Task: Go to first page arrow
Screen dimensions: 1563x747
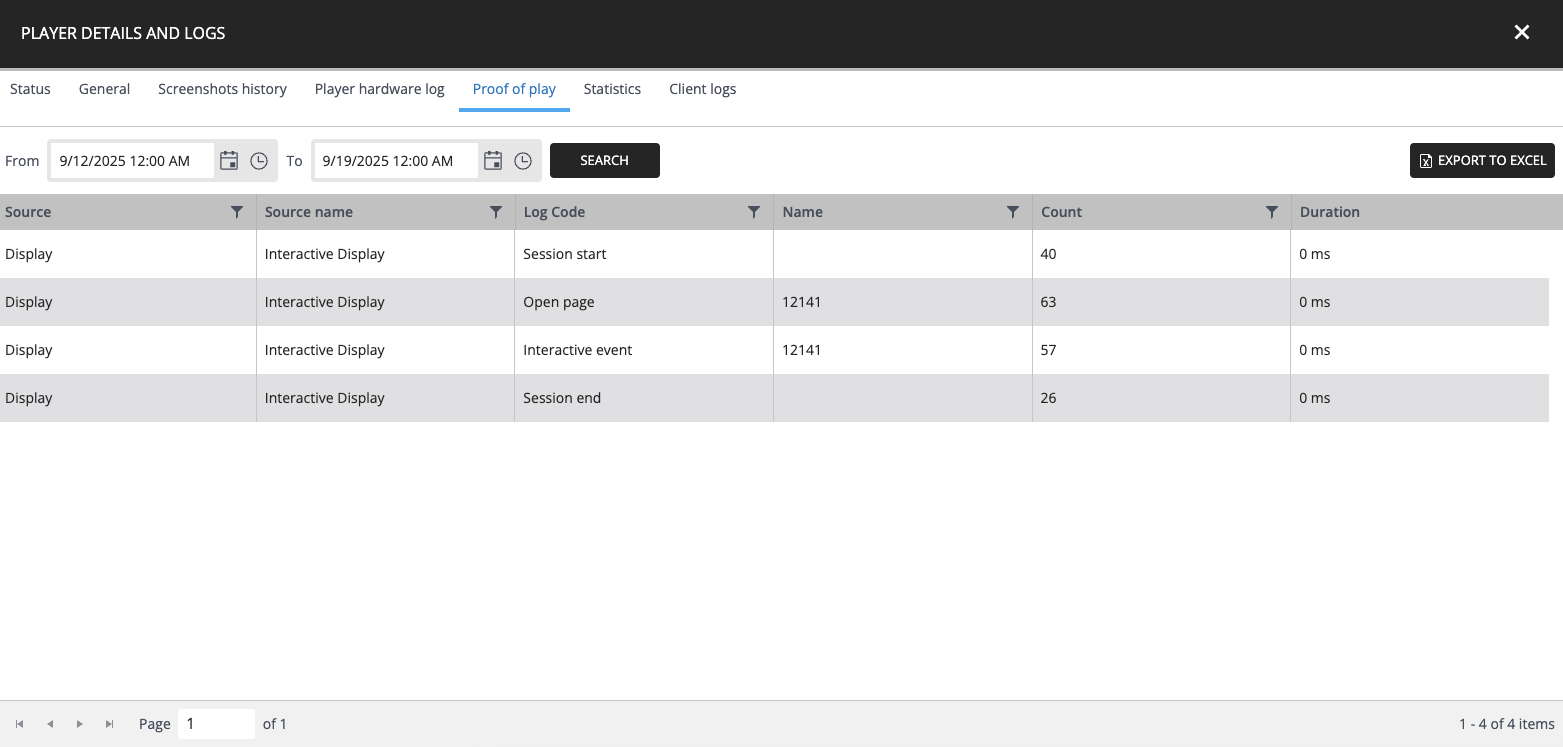Action: (19, 724)
